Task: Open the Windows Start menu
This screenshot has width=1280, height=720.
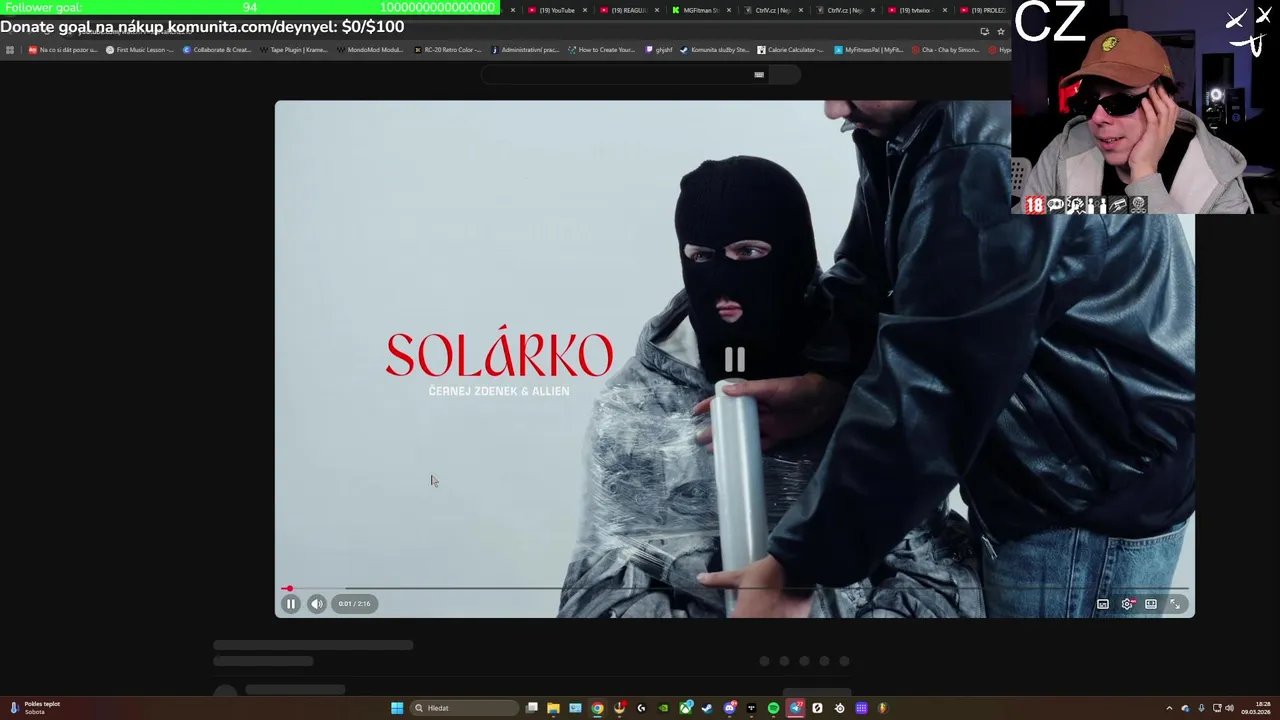Action: [397, 708]
